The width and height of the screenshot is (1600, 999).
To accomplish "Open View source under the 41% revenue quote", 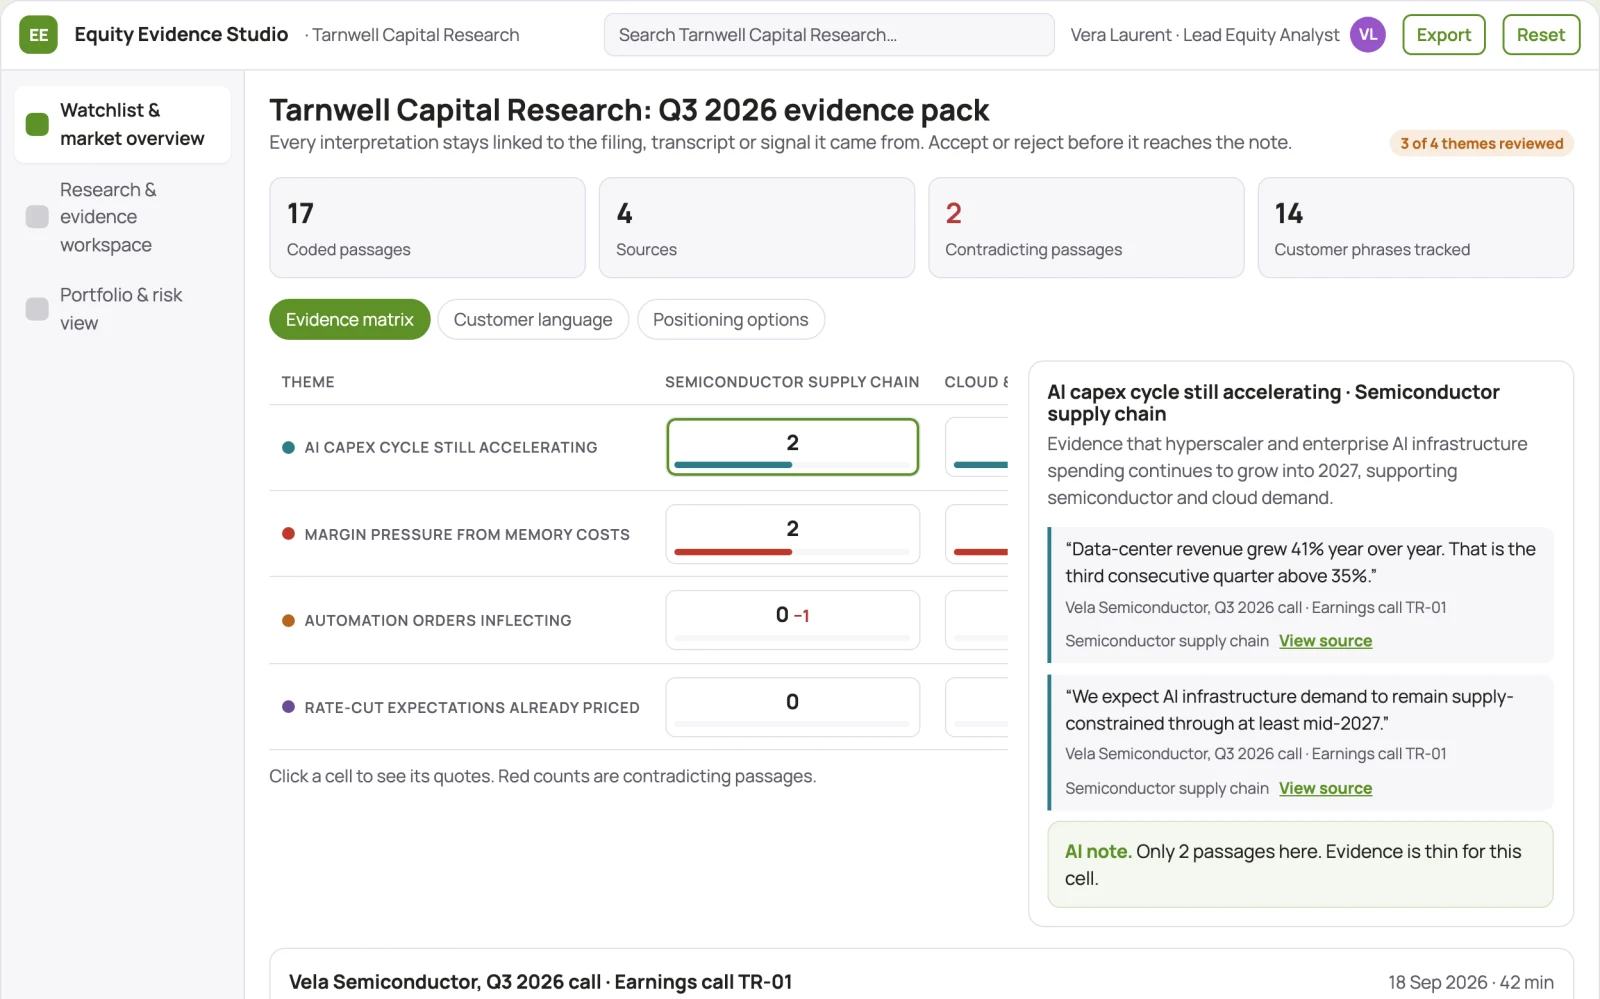I will click(1325, 641).
